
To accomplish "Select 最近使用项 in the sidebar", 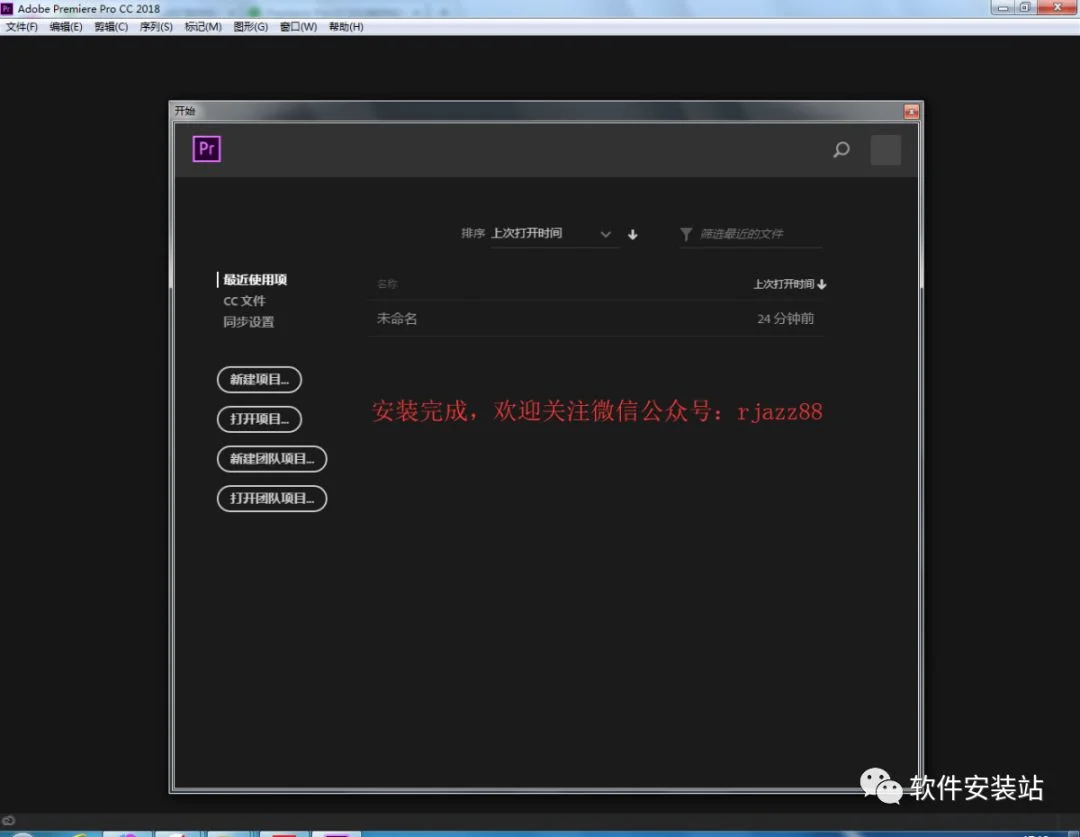I will pyautogui.click(x=255, y=280).
